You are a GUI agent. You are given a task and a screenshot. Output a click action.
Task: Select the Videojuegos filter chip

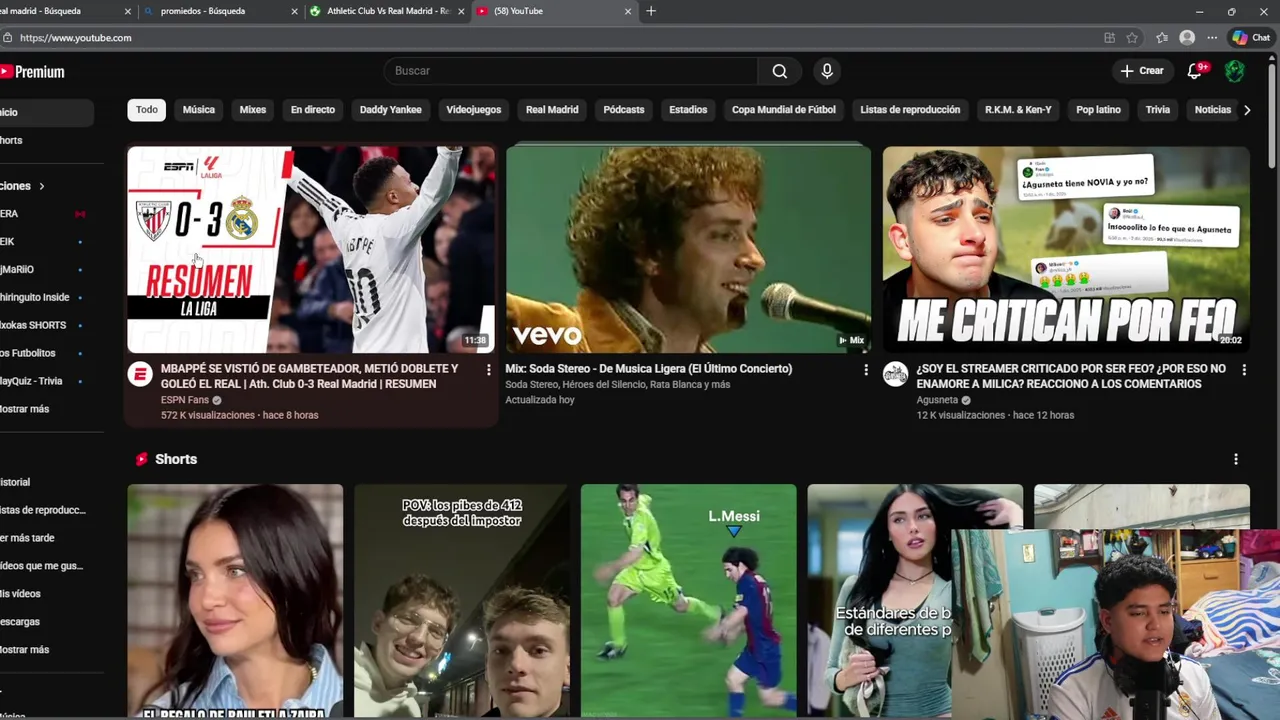pyautogui.click(x=474, y=110)
